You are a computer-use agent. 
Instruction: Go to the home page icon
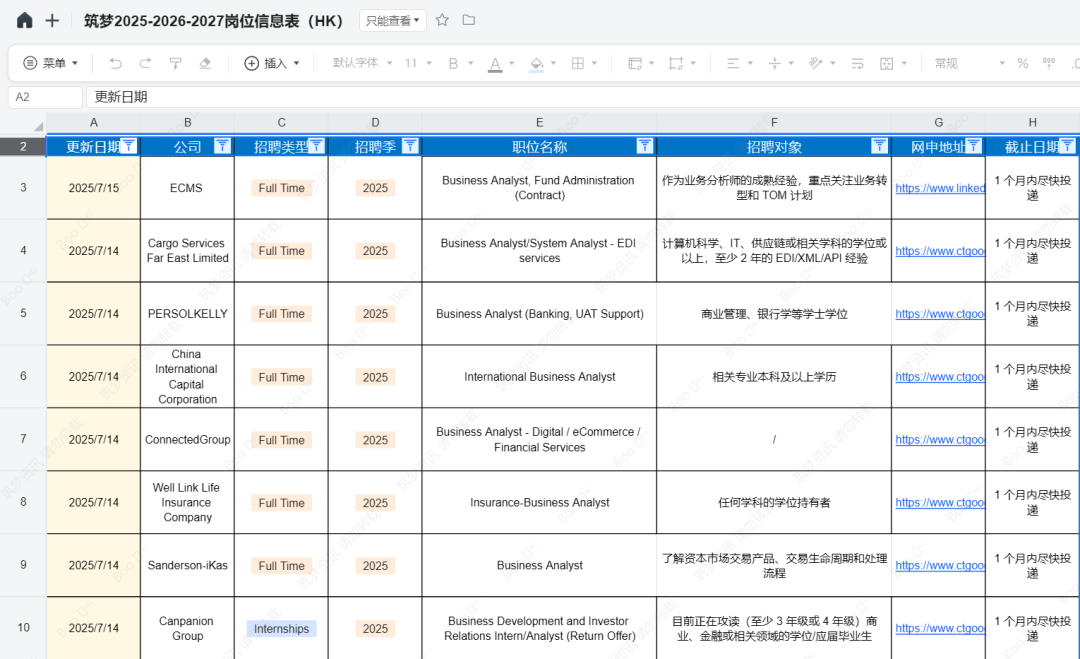coord(25,21)
